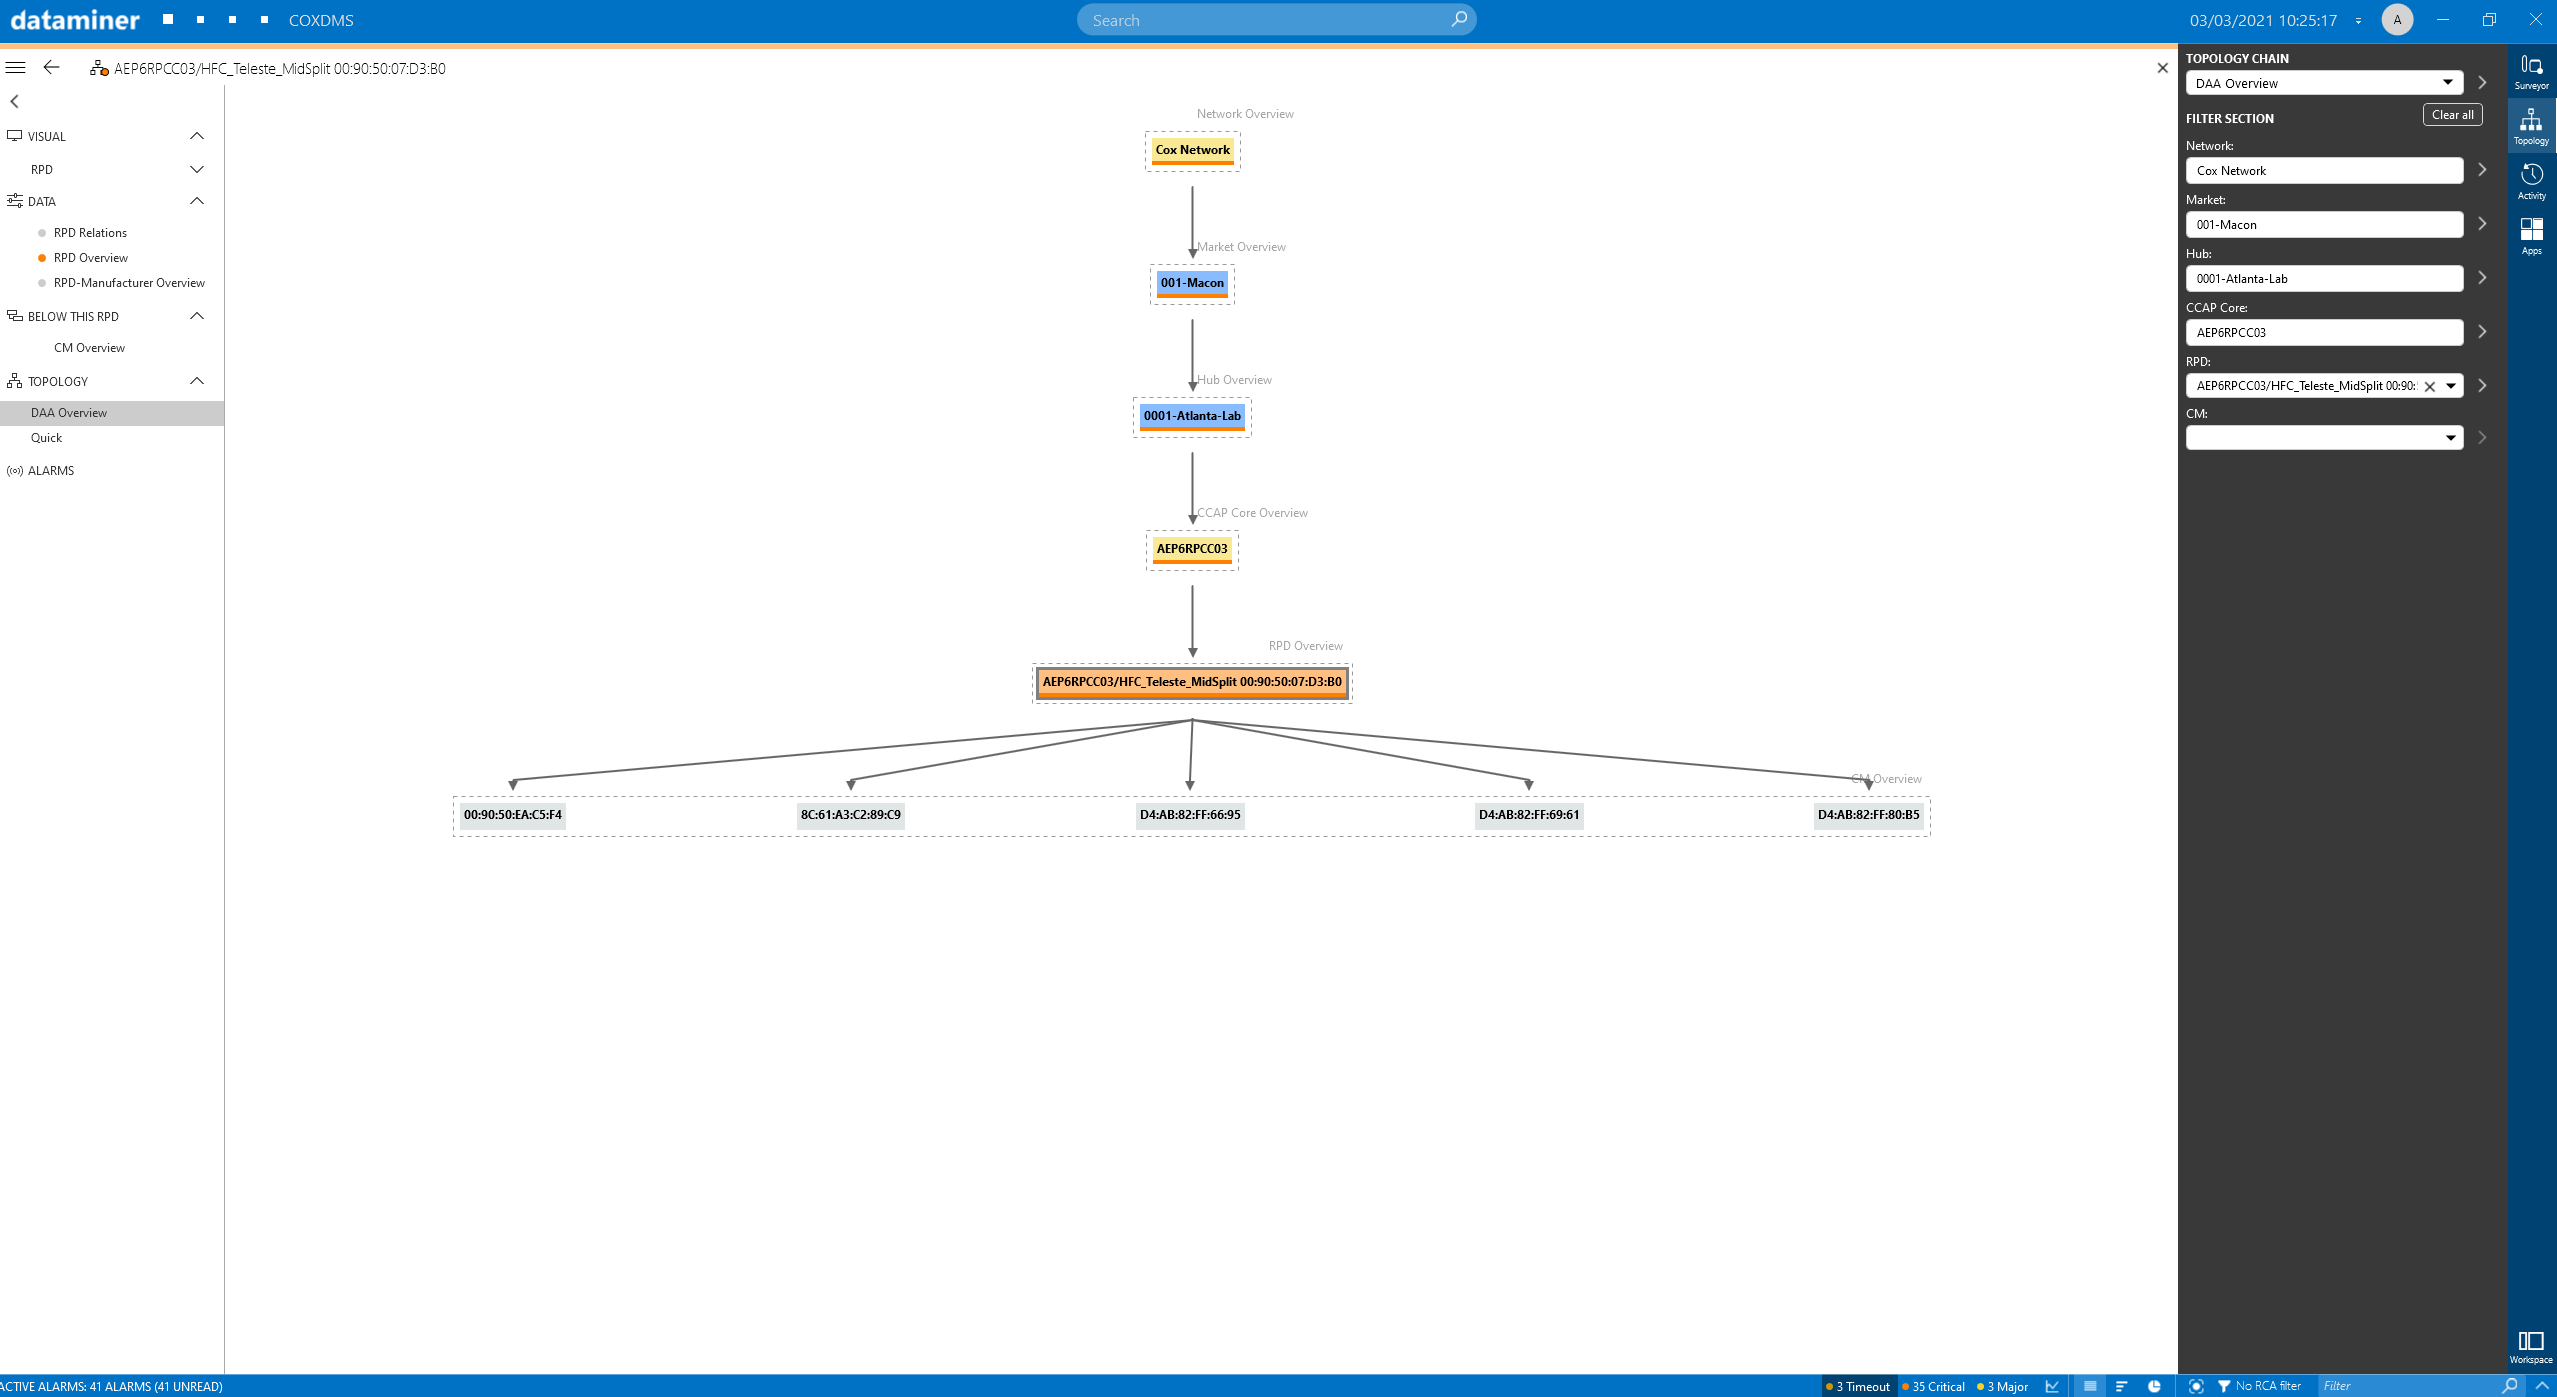Clear the RPD filter selection

click(2429, 386)
